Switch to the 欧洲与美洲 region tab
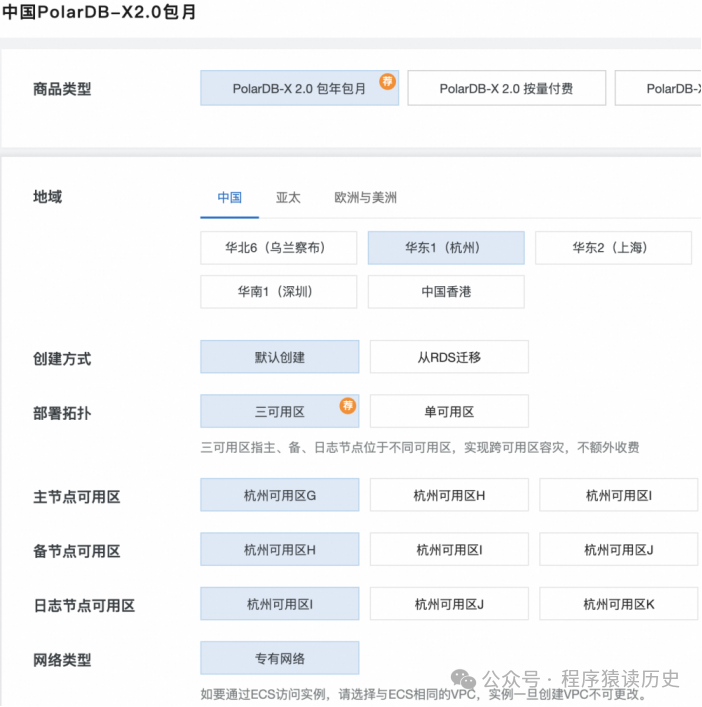The image size is (702, 707). click(365, 197)
